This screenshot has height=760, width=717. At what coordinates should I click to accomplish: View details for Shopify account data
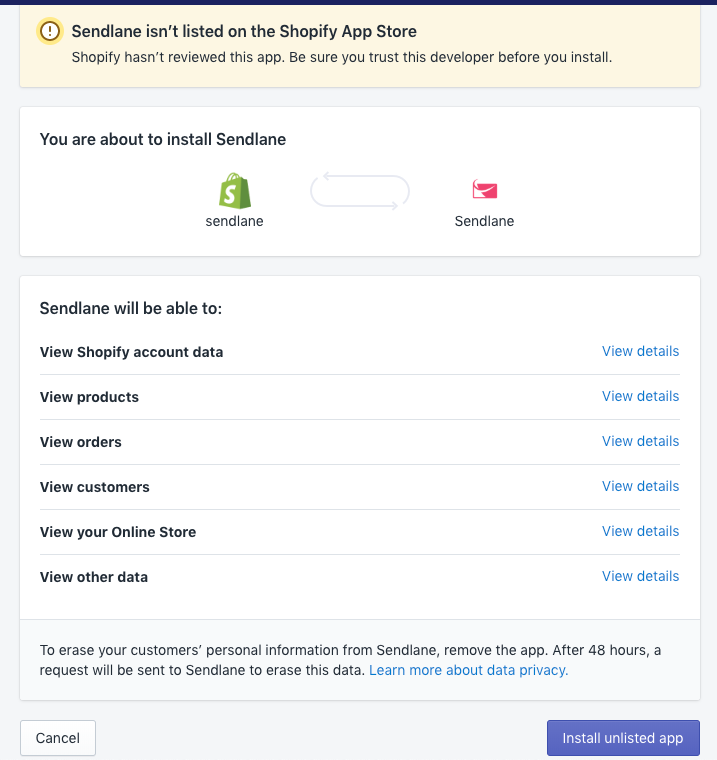point(640,351)
